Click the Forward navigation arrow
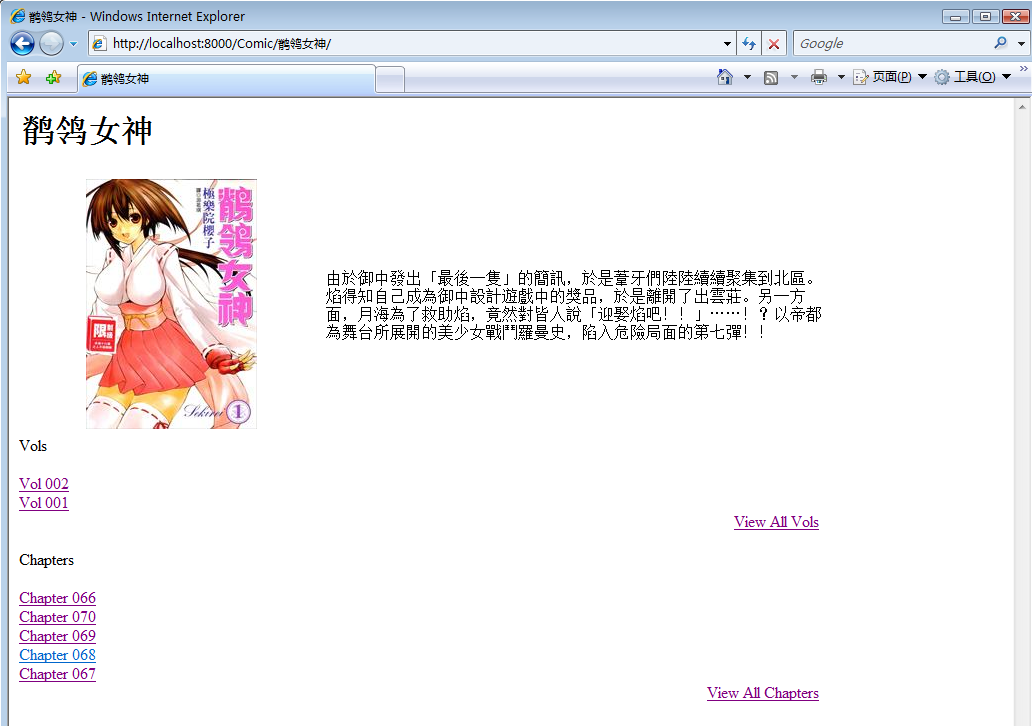The image size is (1032, 726). pyautogui.click(x=51, y=43)
